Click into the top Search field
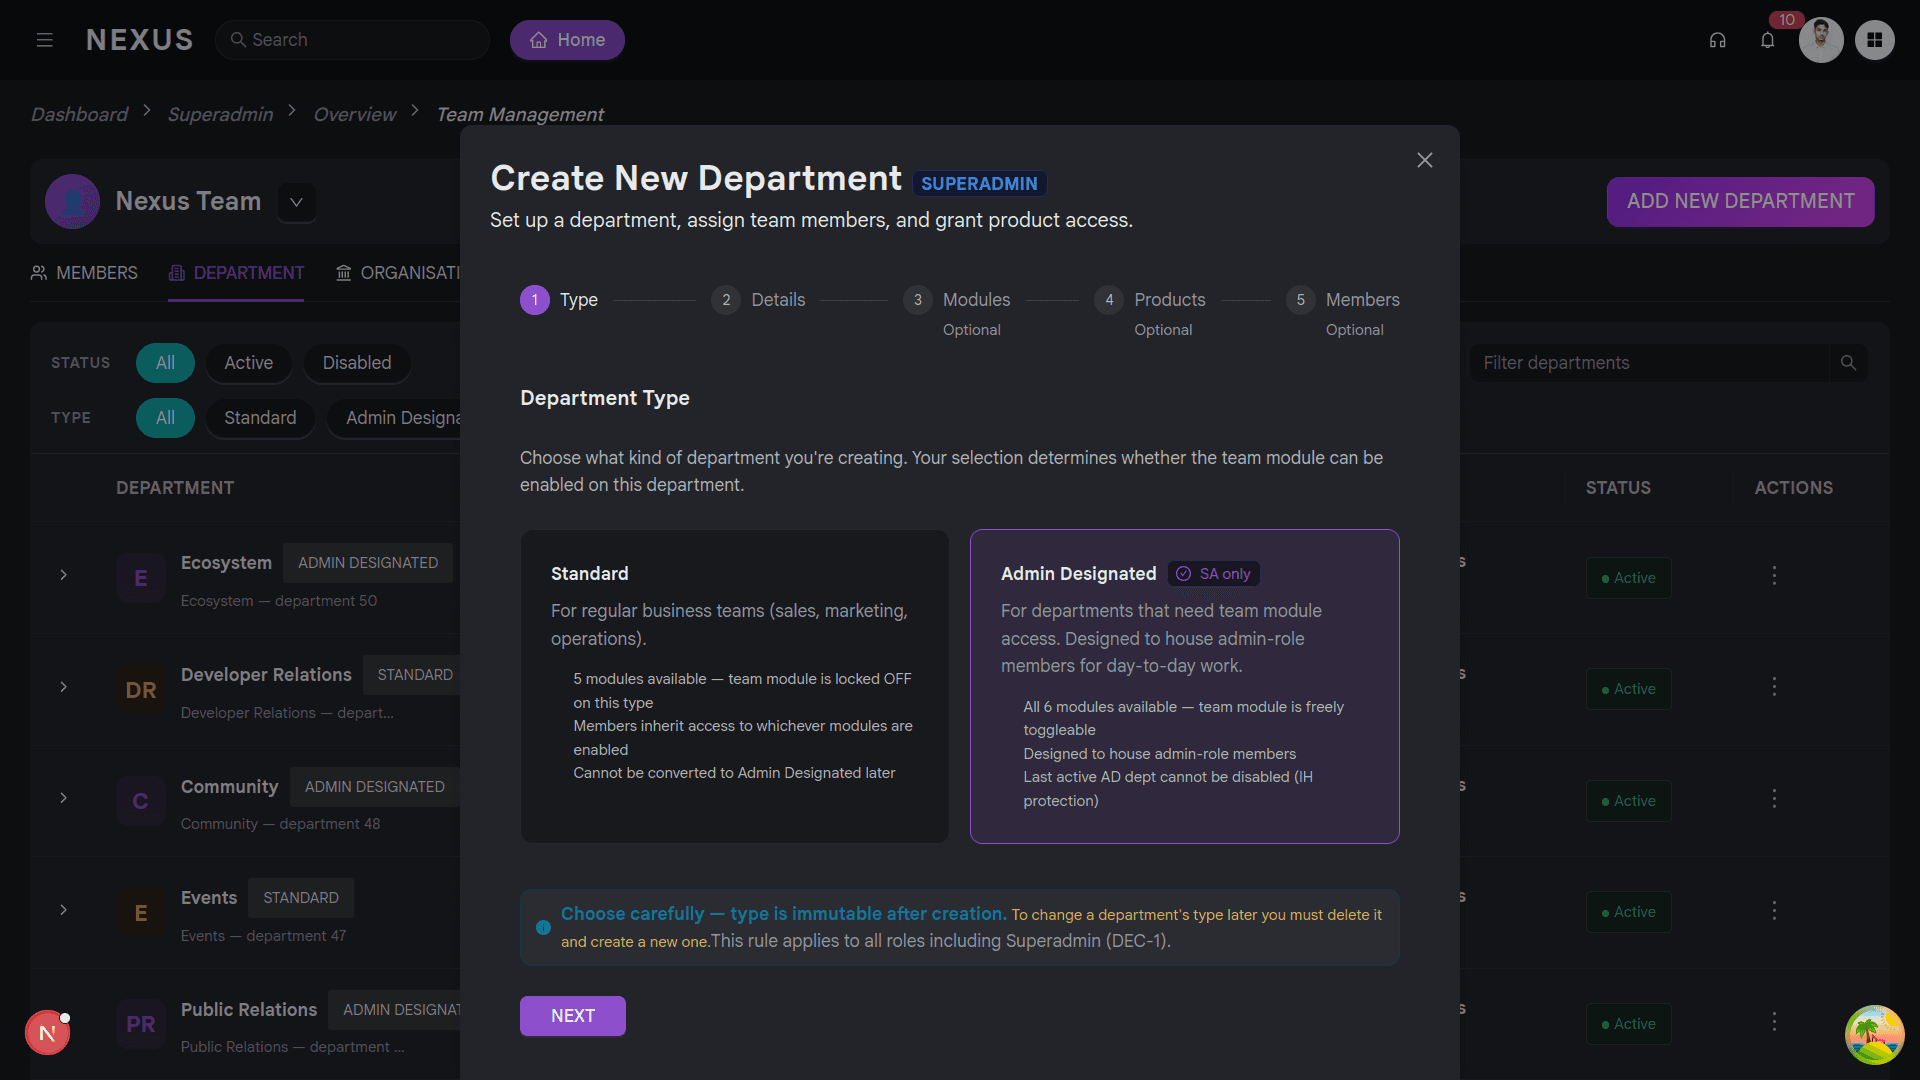This screenshot has height=1080, width=1920. [352, 40]
